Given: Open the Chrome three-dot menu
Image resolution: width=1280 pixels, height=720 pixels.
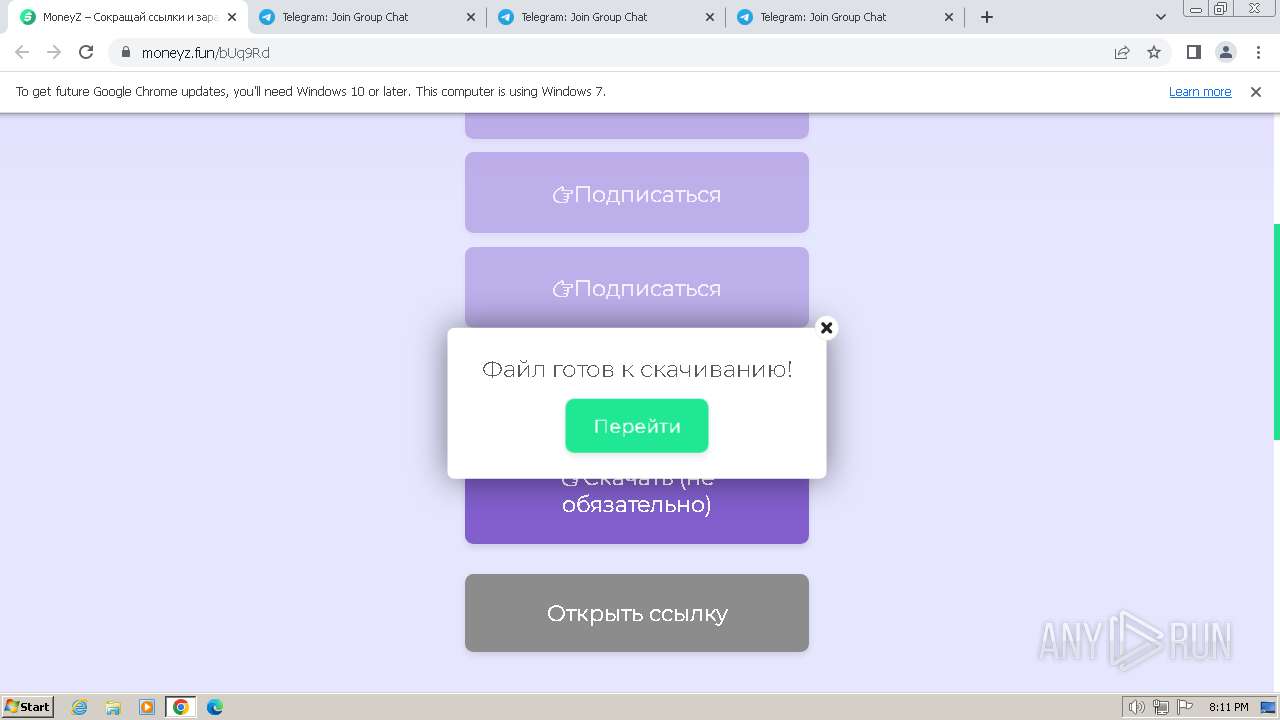Looking at the screenshot, I should (1257, 52).
